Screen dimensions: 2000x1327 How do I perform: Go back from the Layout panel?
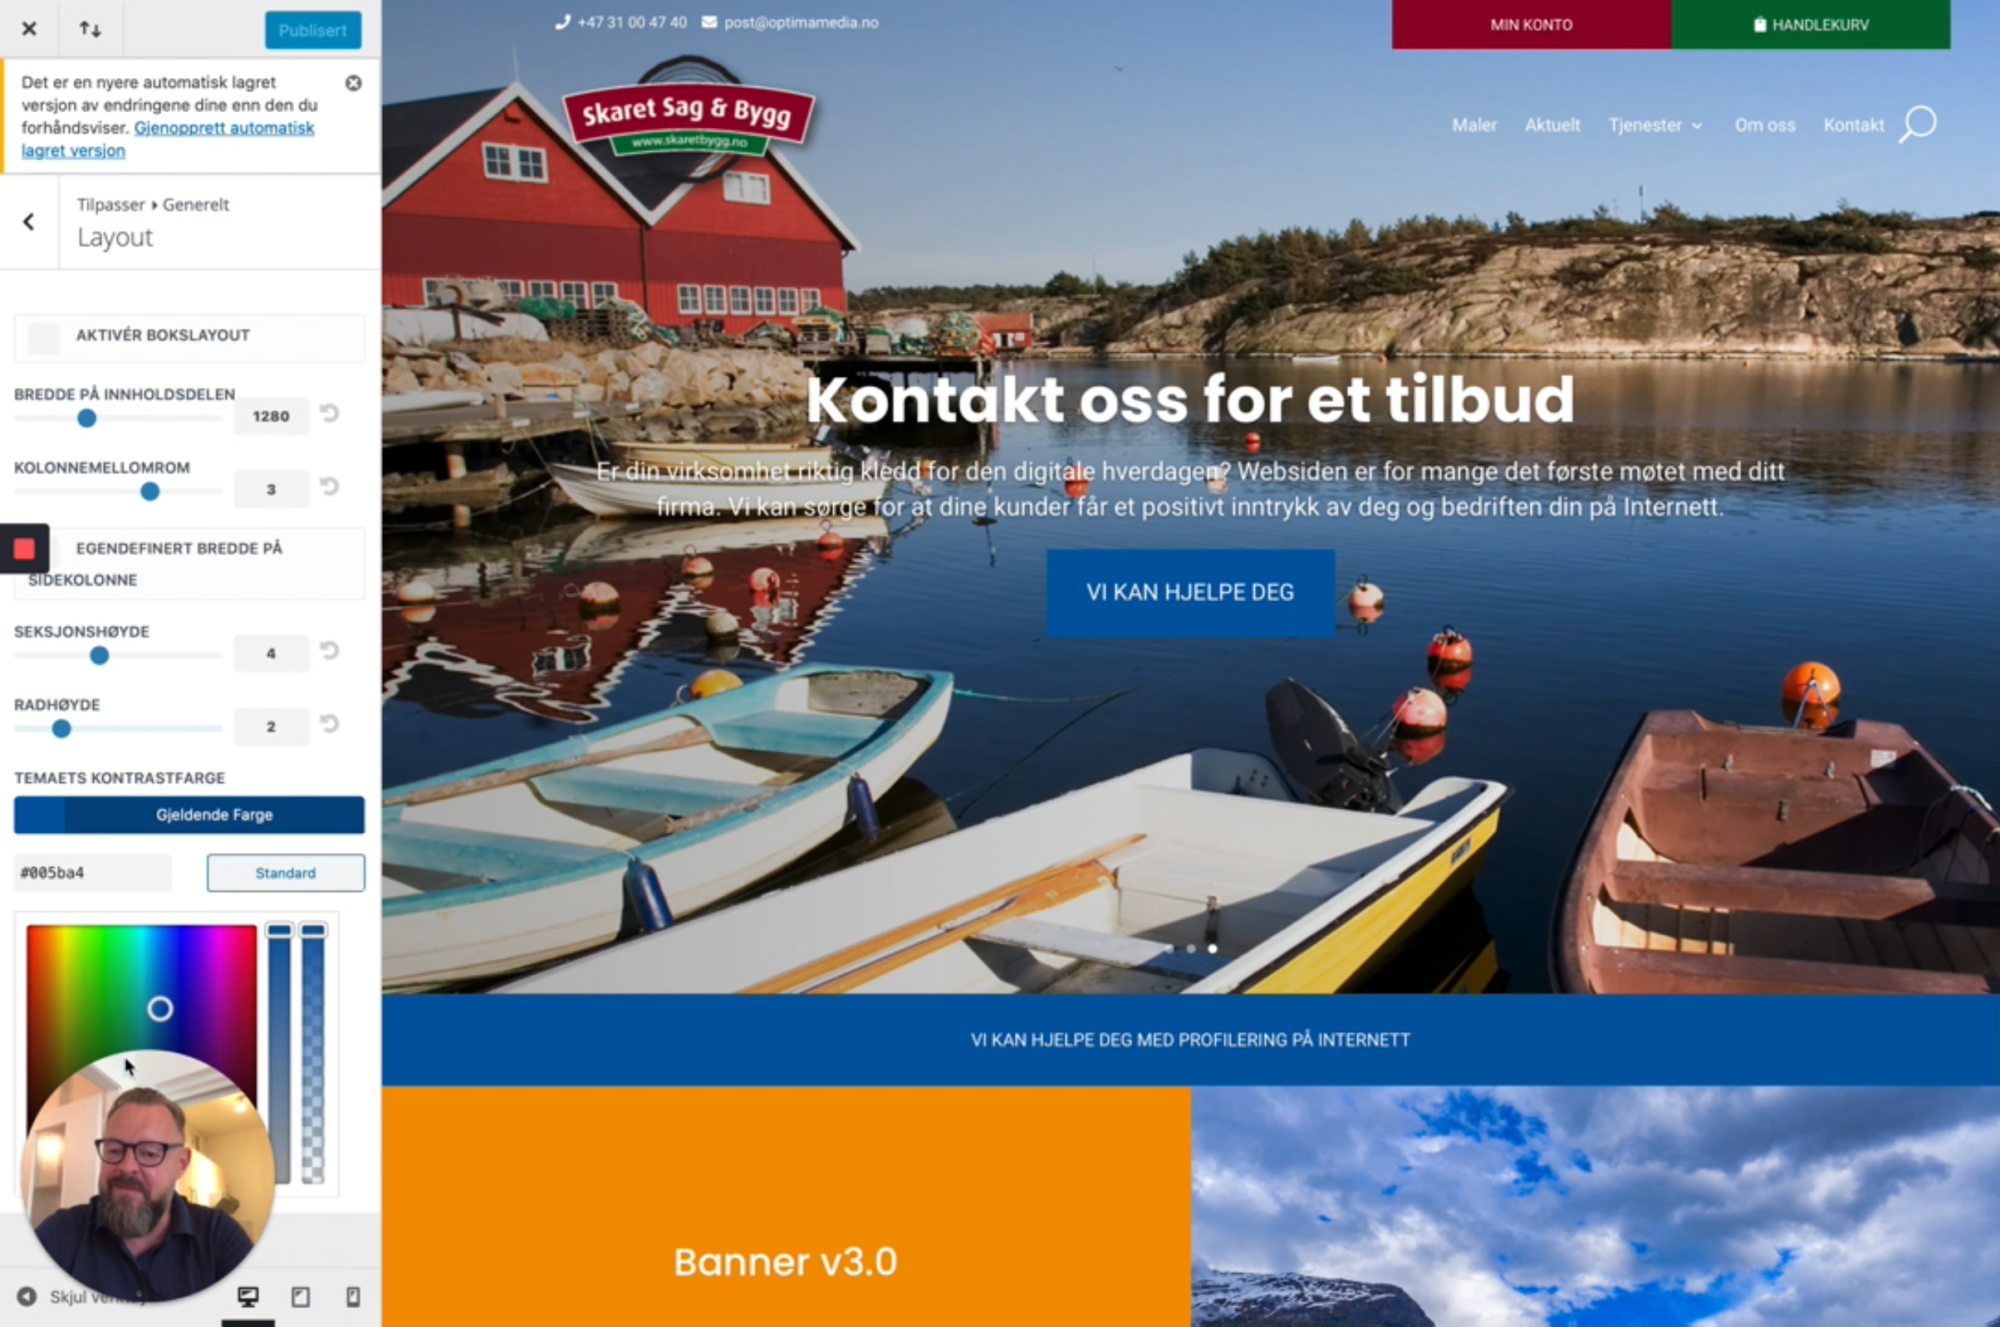[x=29, y=222]
